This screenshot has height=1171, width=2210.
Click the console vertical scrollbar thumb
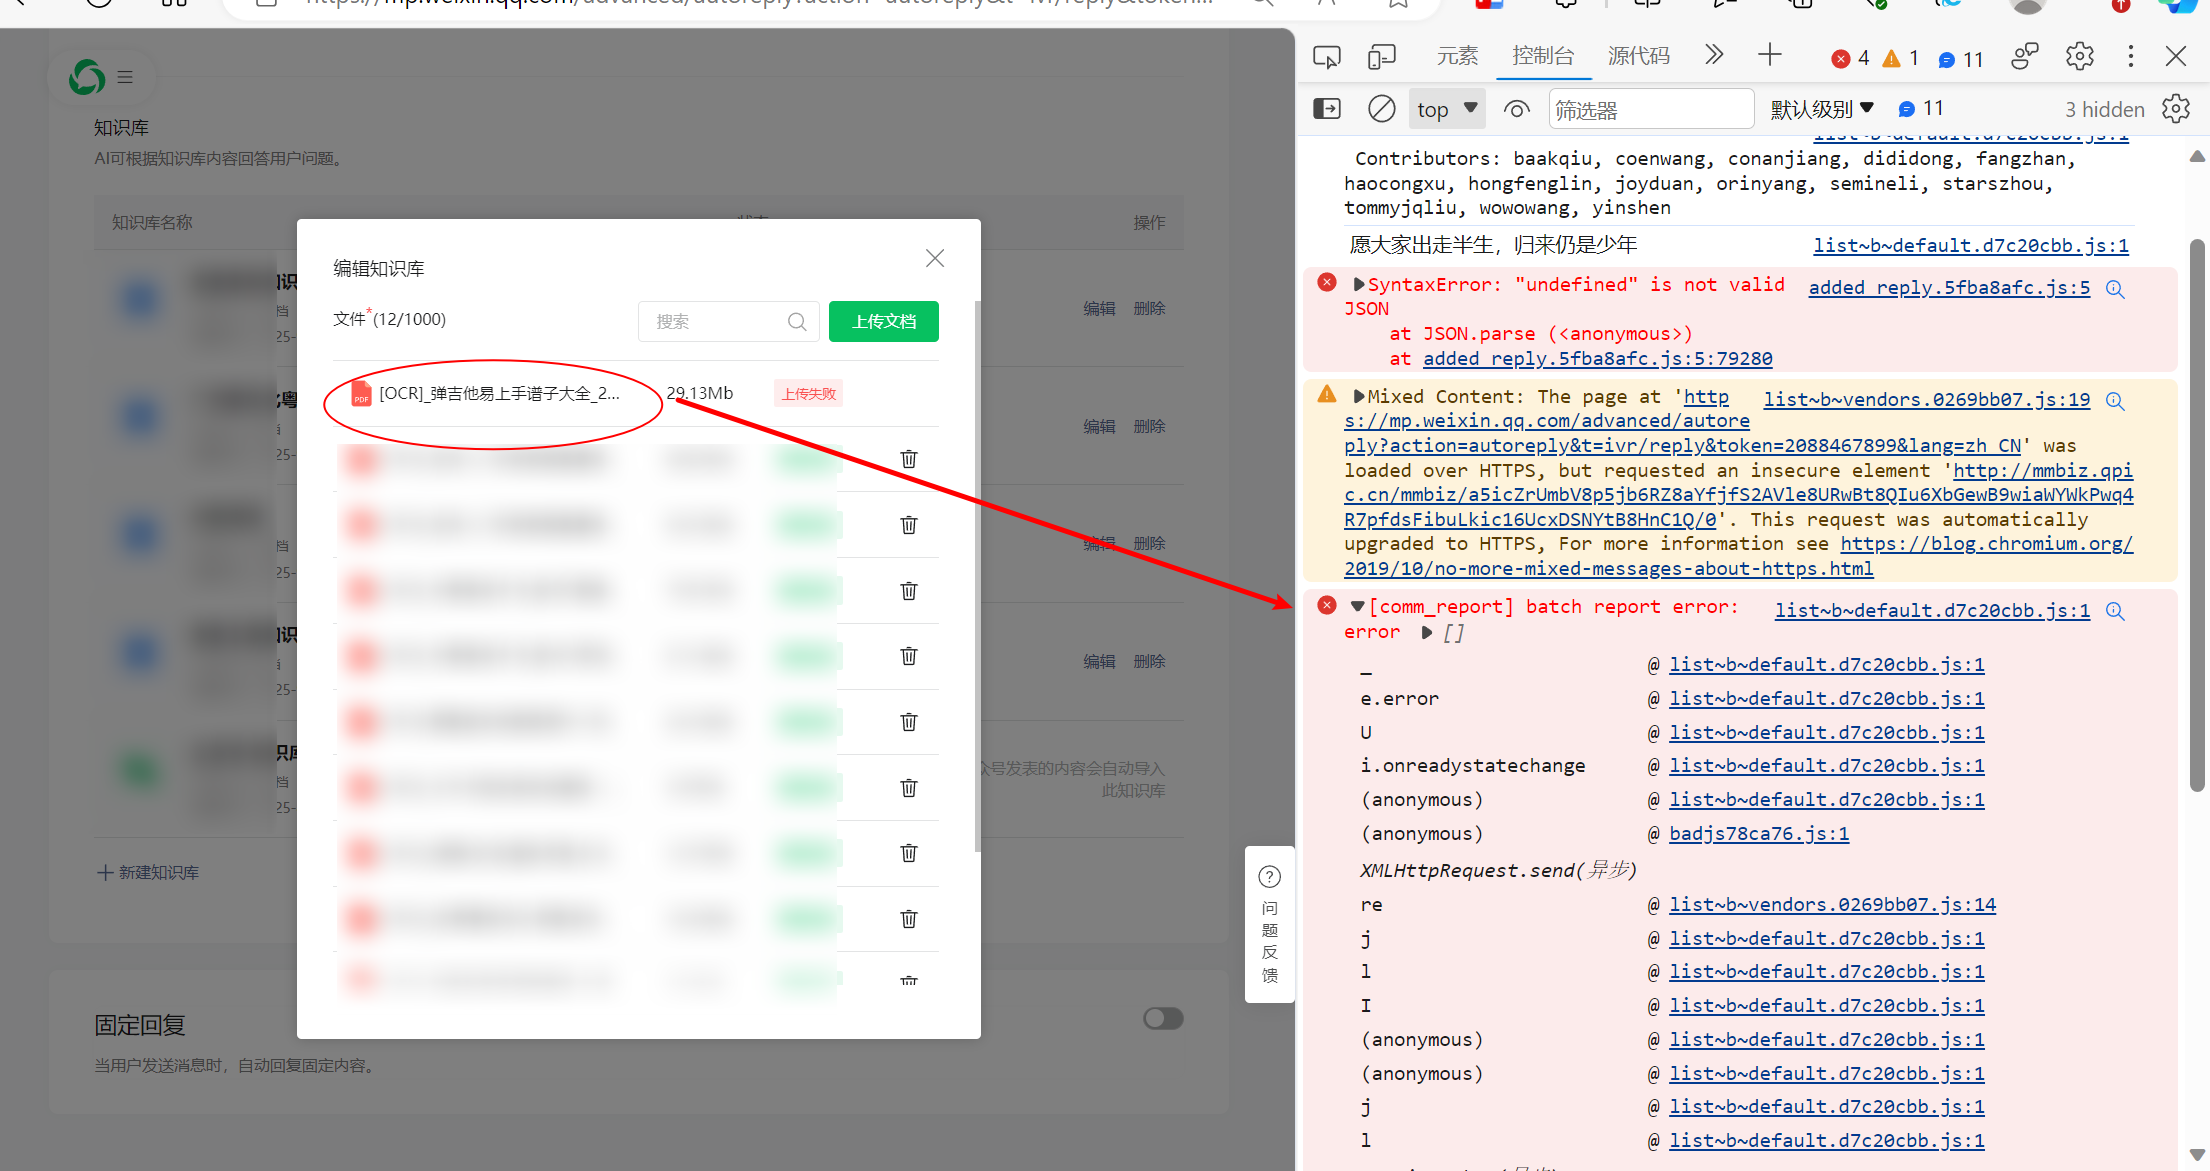(x=2196, y=515)
